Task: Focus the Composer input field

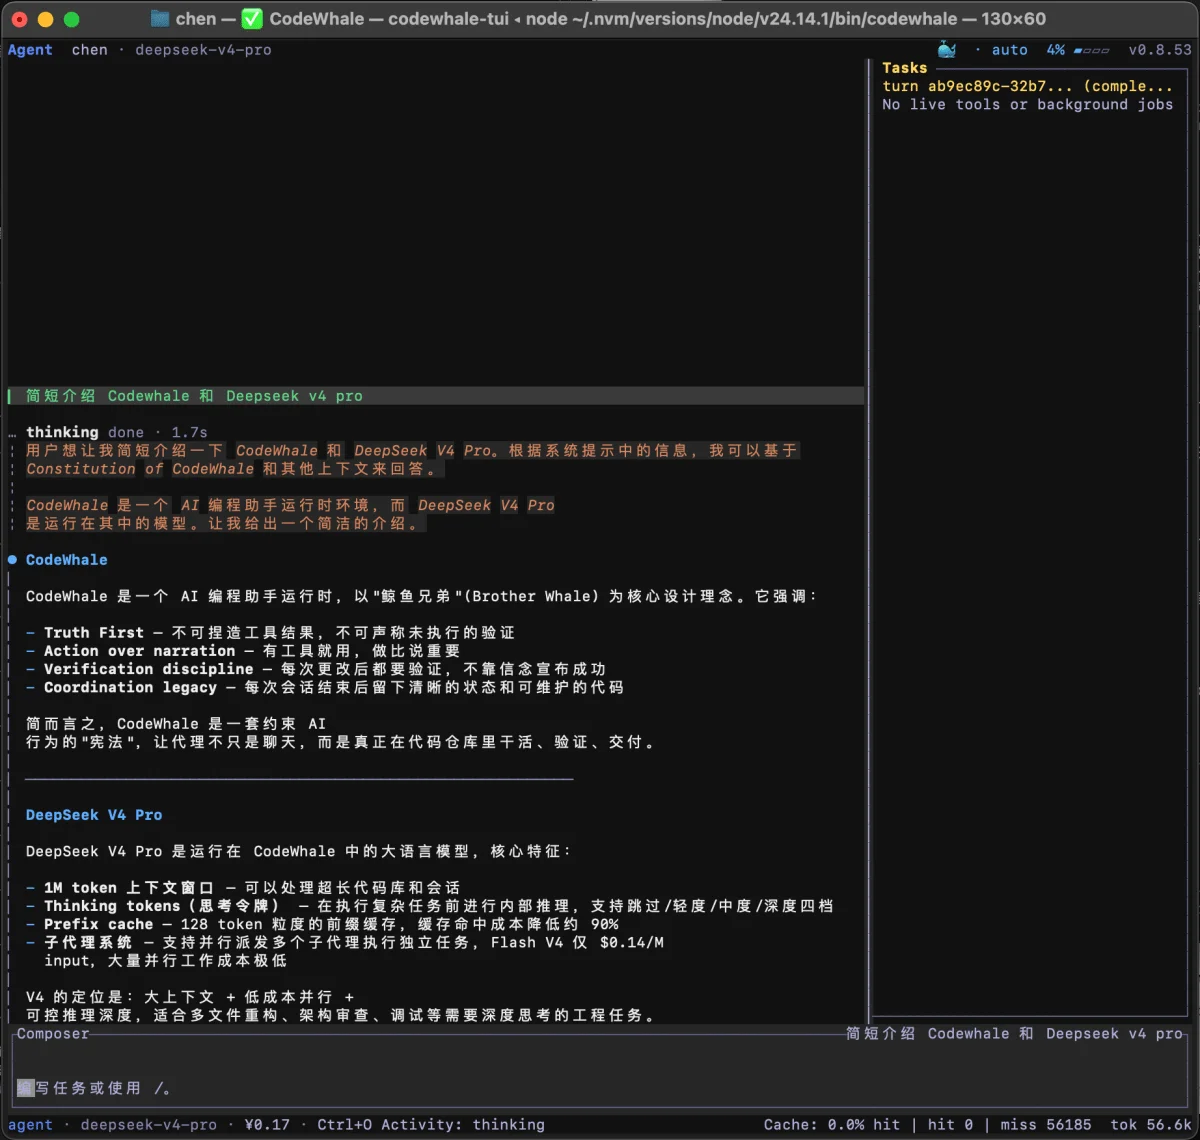Action: point(600,1088)
